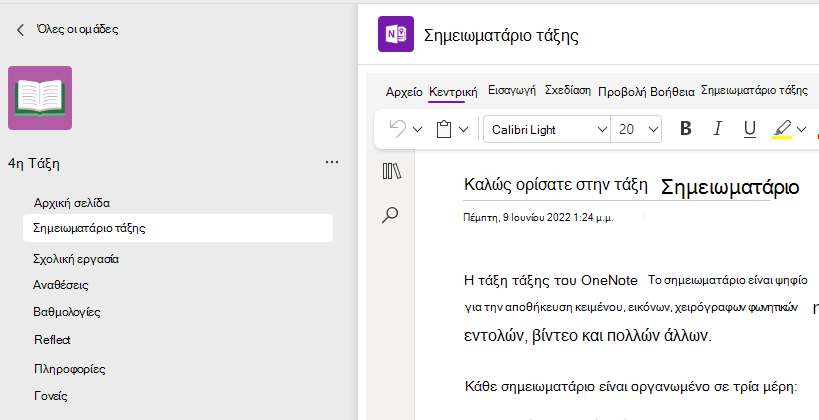Open Σημειωματάριο τάξης ribbon tab
Screen dimensions: 819x420
click(754, 90)
